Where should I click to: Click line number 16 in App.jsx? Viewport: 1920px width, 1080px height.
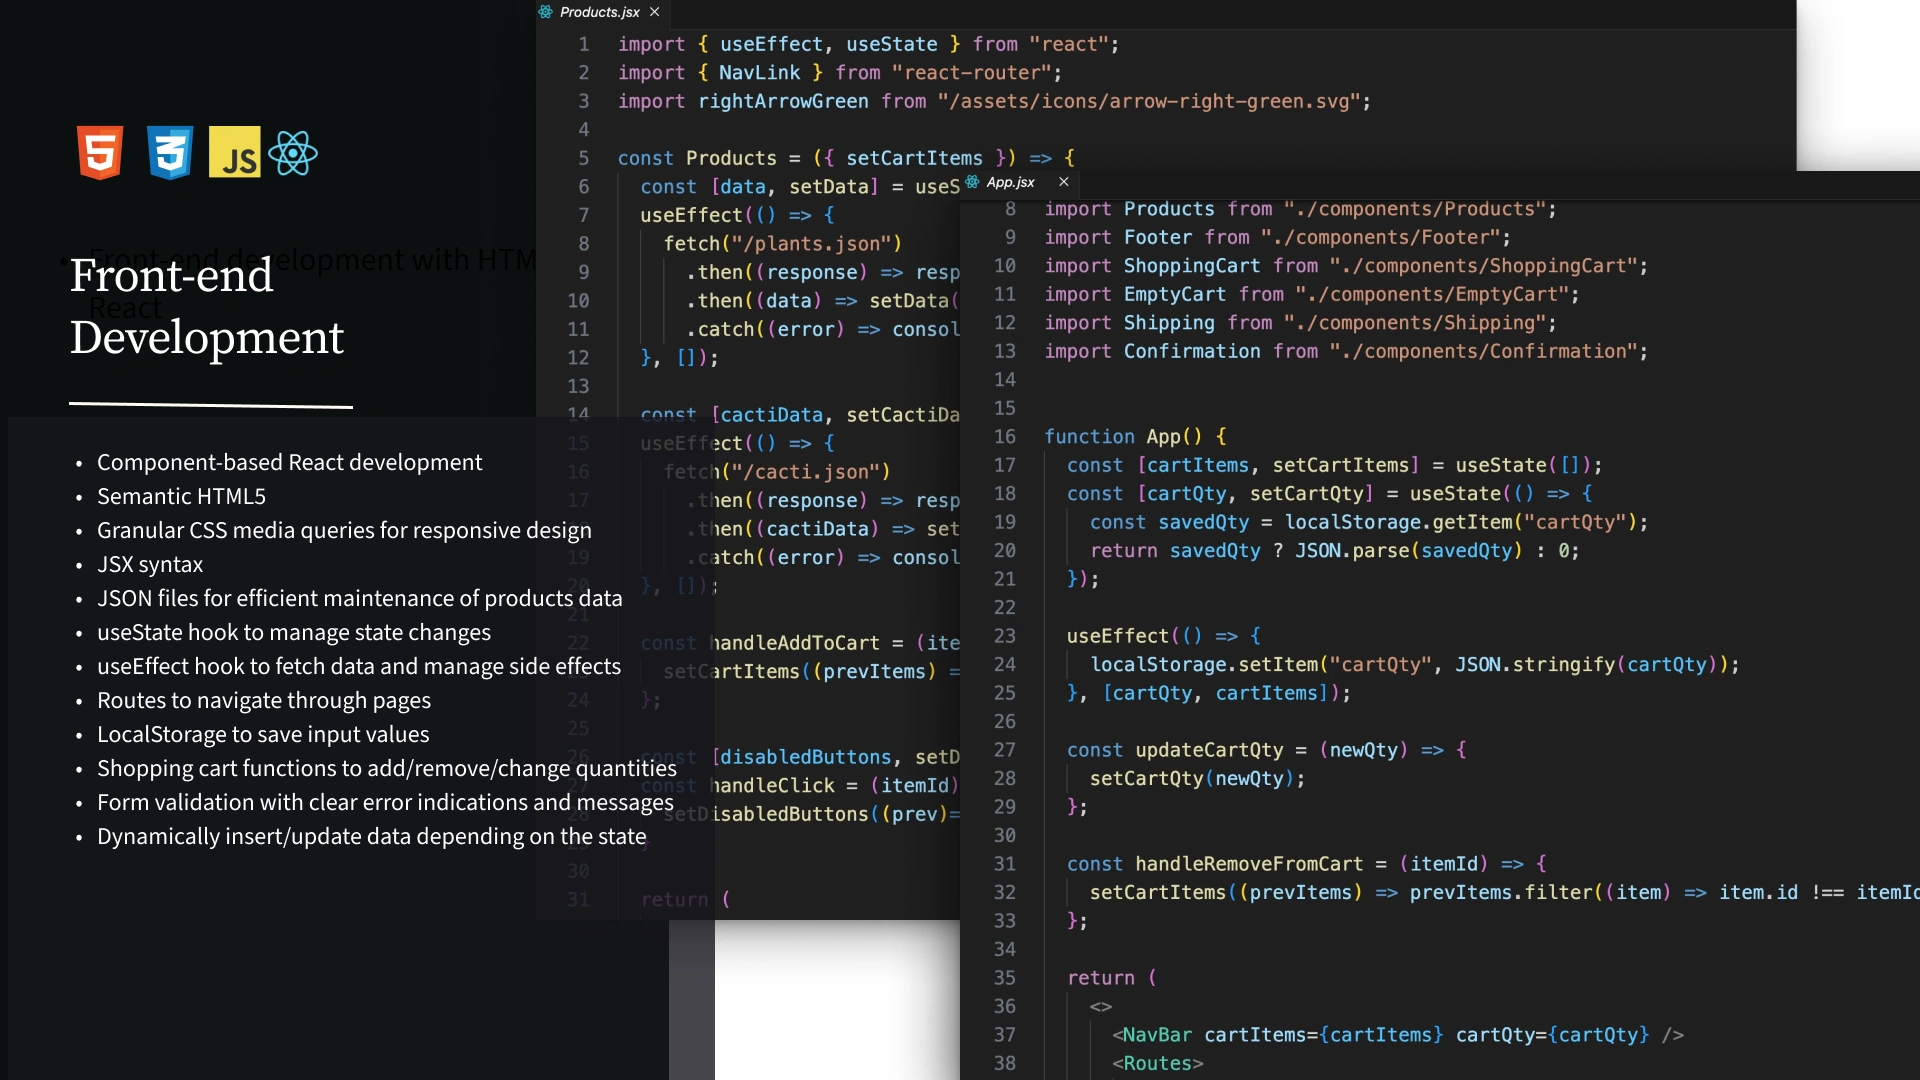1004,437
